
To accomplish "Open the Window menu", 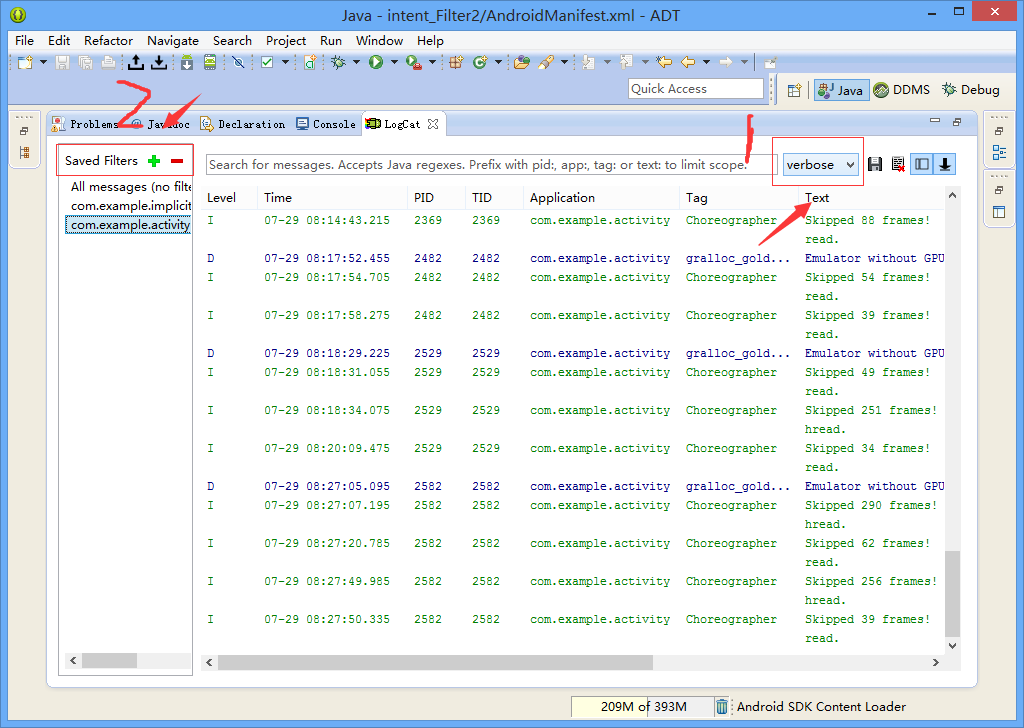I will 379,40.
